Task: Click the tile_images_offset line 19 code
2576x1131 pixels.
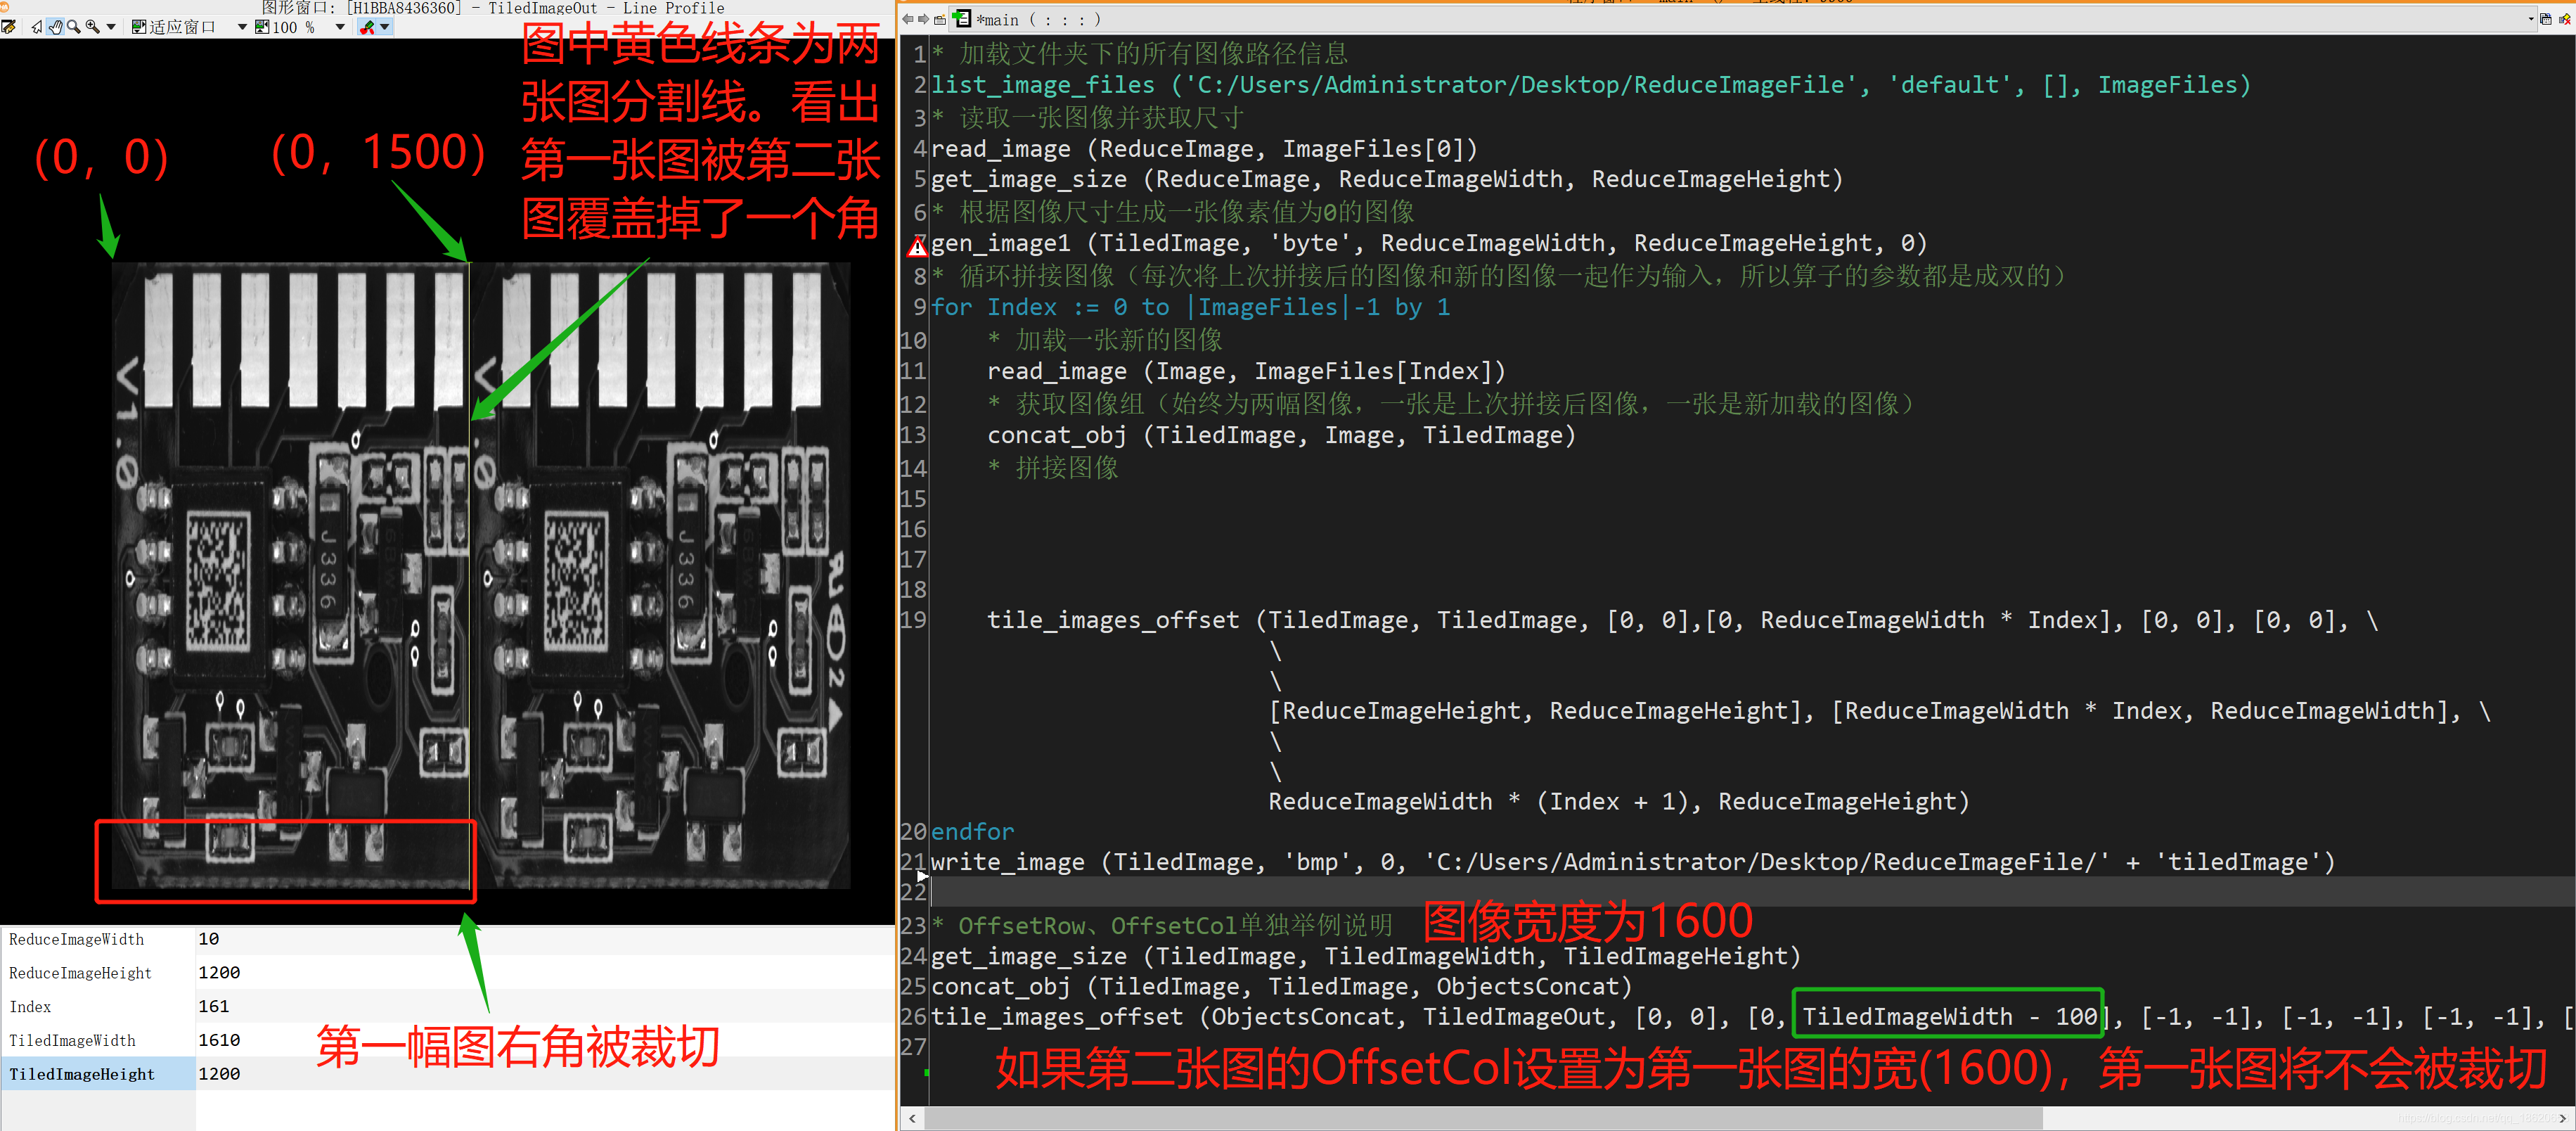Action: point(1682,620)
